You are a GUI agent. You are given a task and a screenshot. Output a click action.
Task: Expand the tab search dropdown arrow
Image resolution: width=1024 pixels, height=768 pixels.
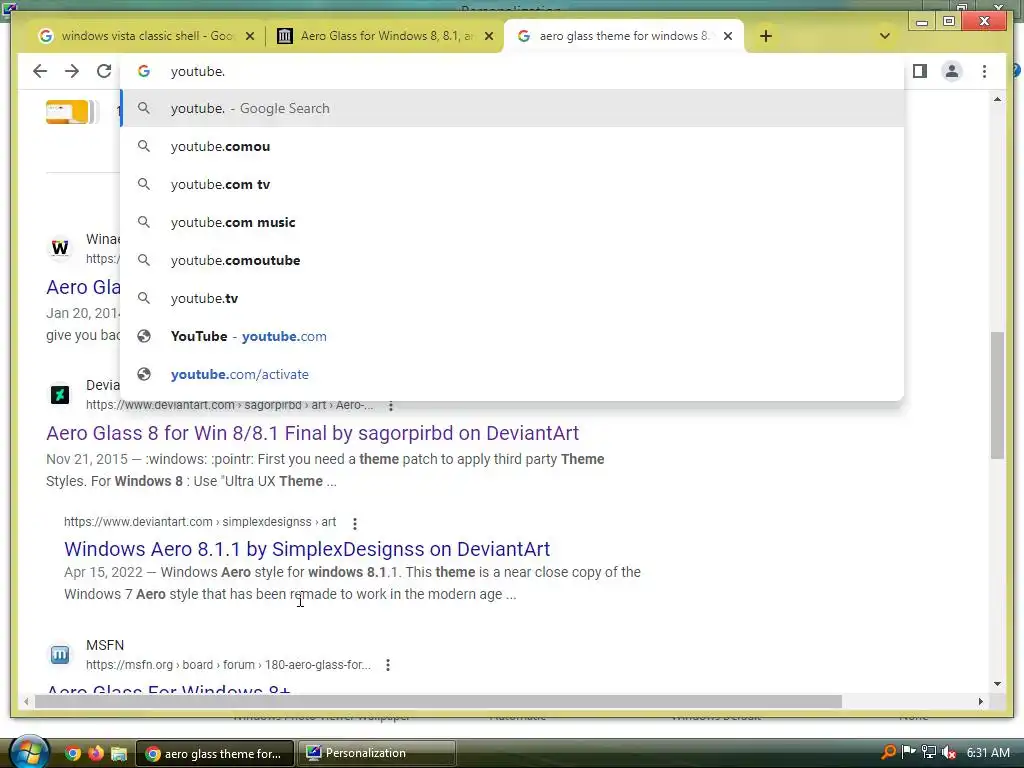[885, 36]
